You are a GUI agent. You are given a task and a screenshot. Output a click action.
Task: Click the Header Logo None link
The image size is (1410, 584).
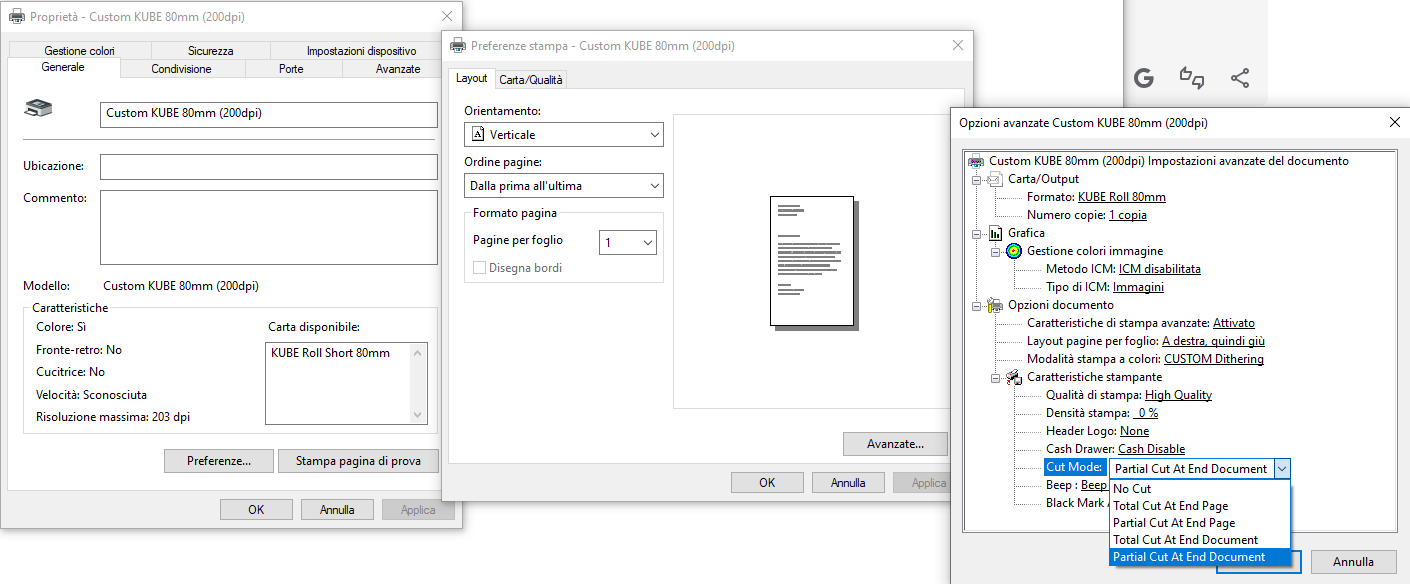coord(1135,431)
